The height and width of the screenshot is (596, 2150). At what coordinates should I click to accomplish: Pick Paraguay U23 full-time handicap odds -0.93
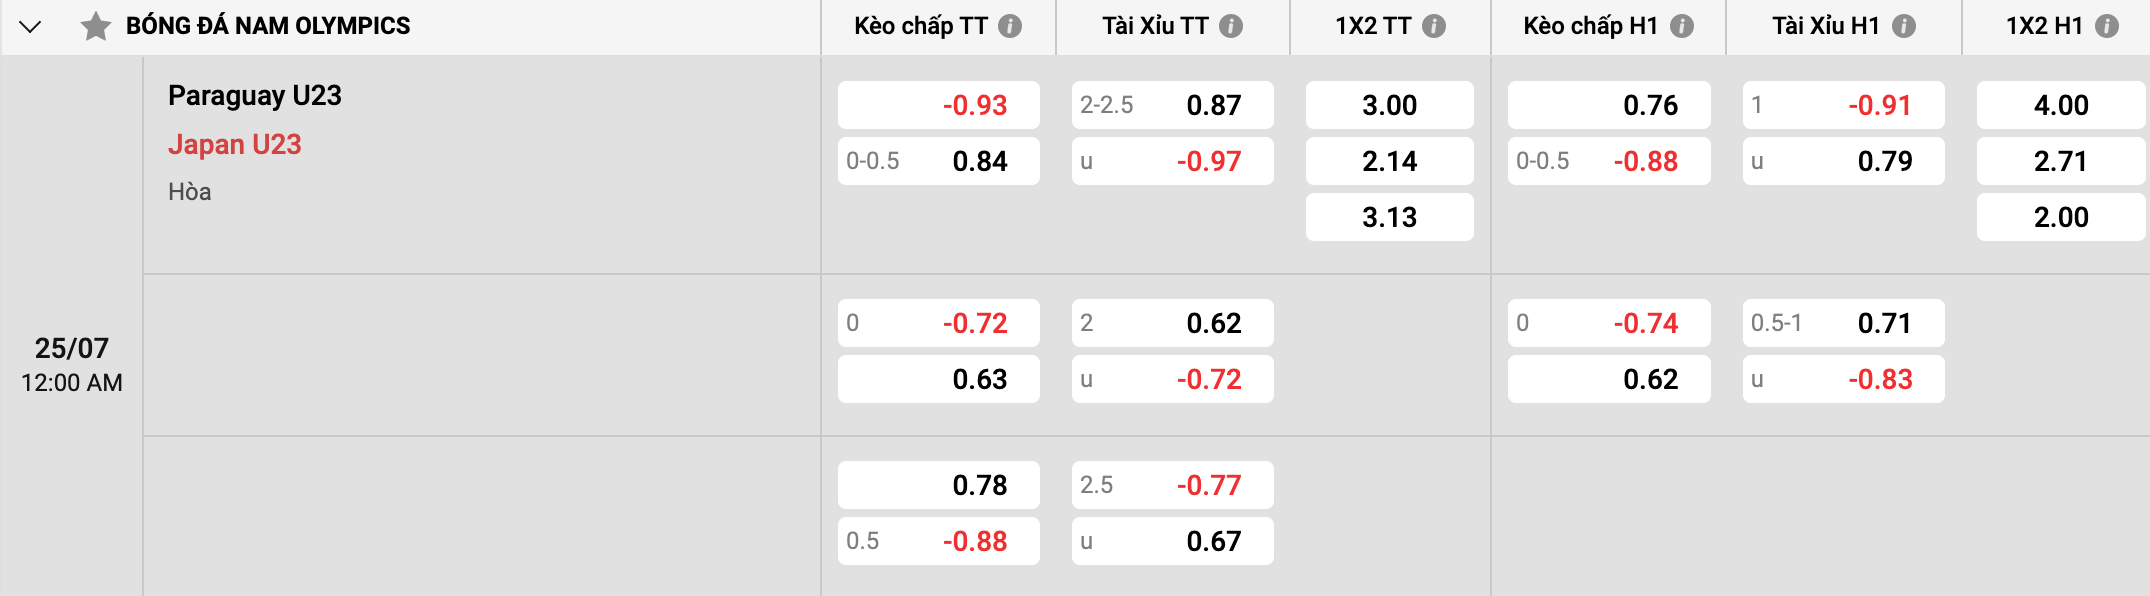pyautogui.click(x=938, y=105)
